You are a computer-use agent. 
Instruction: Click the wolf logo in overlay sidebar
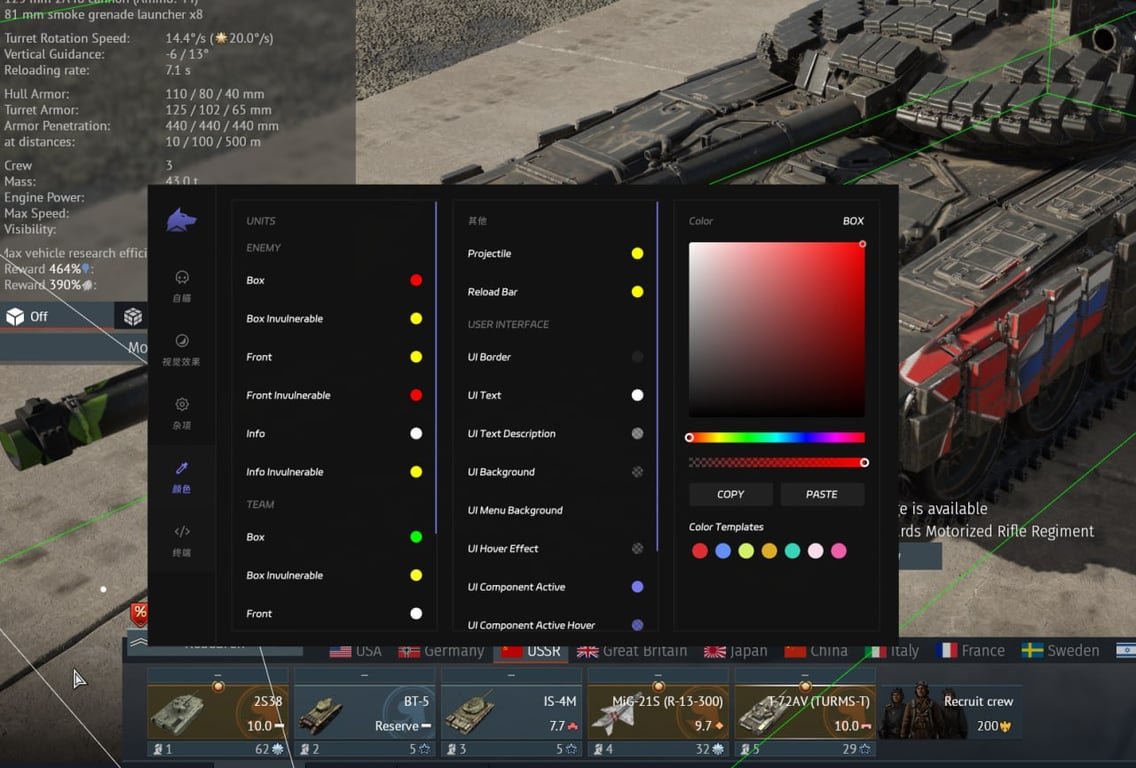tap(181, 220)
